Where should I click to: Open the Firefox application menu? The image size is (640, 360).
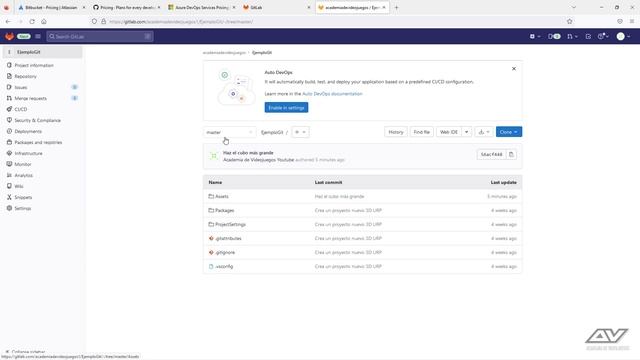[x=632, y=21]
